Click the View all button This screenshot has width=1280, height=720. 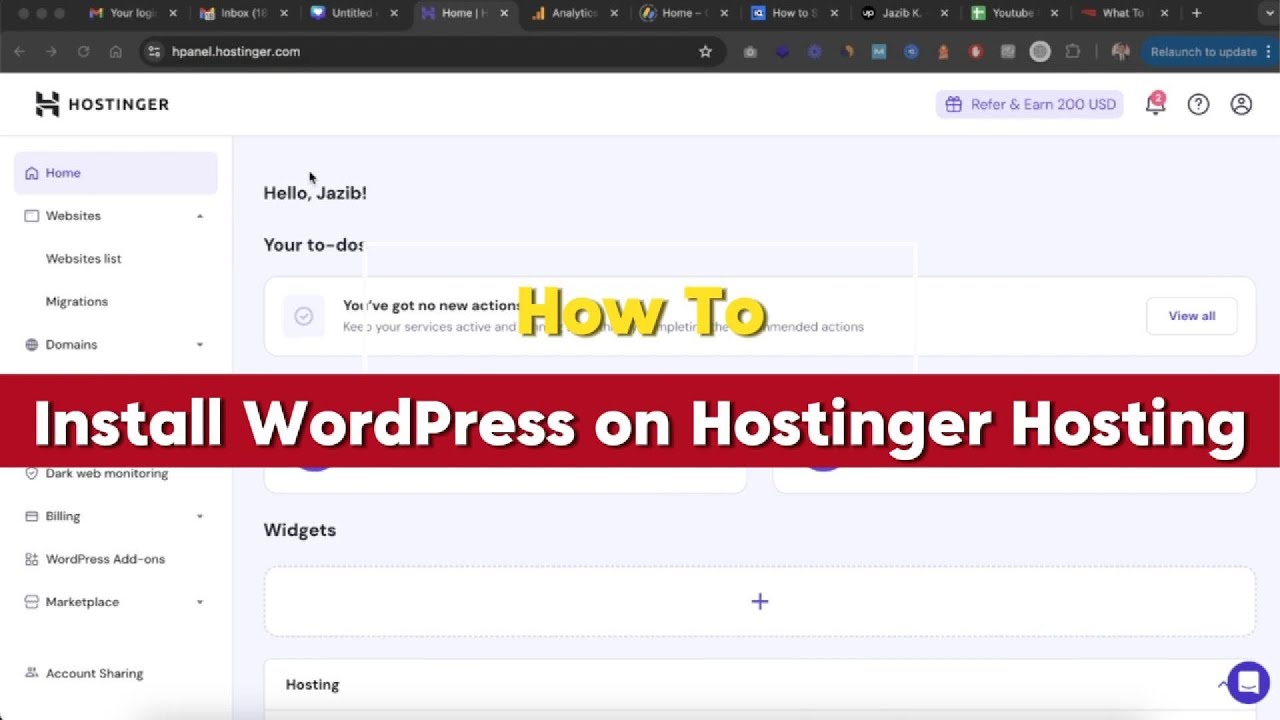pyautogui.click(x=1192, y=316)
